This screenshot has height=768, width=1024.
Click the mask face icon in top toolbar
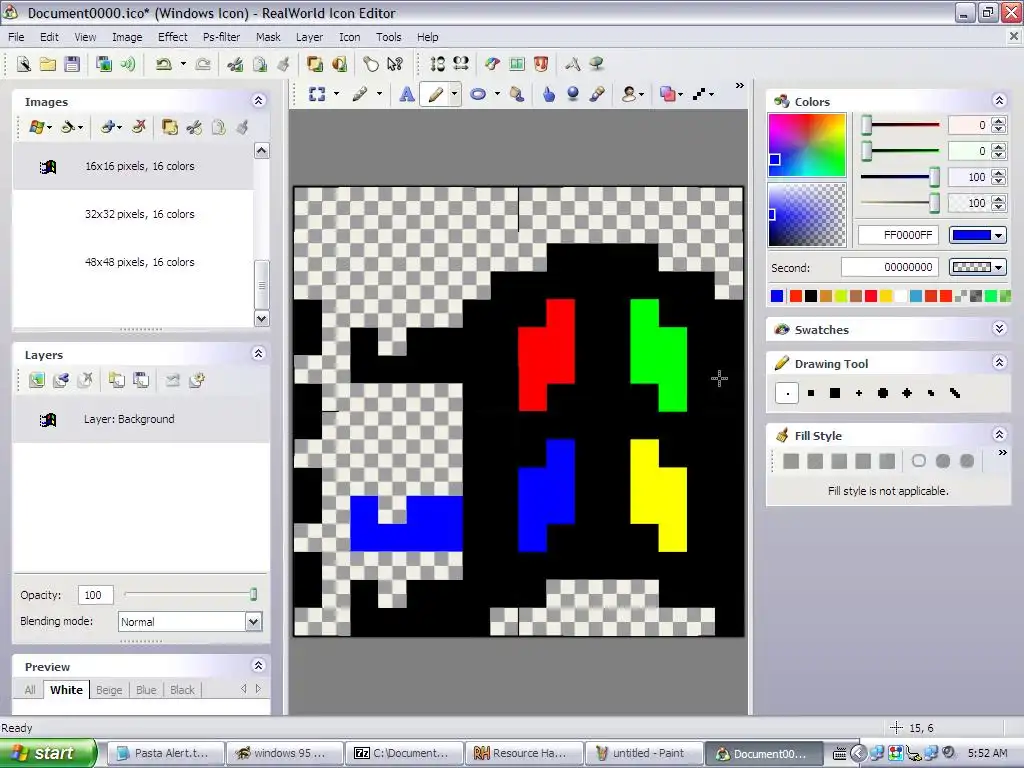[x=541, y=64]
